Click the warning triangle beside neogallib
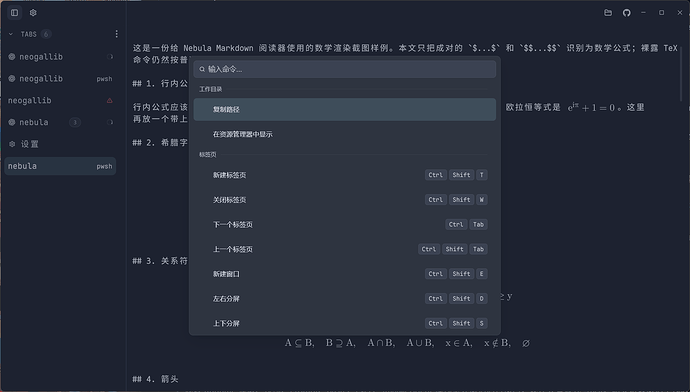This screenshot has width=690, height=392. pyautogui.click(x=110, y=101)
